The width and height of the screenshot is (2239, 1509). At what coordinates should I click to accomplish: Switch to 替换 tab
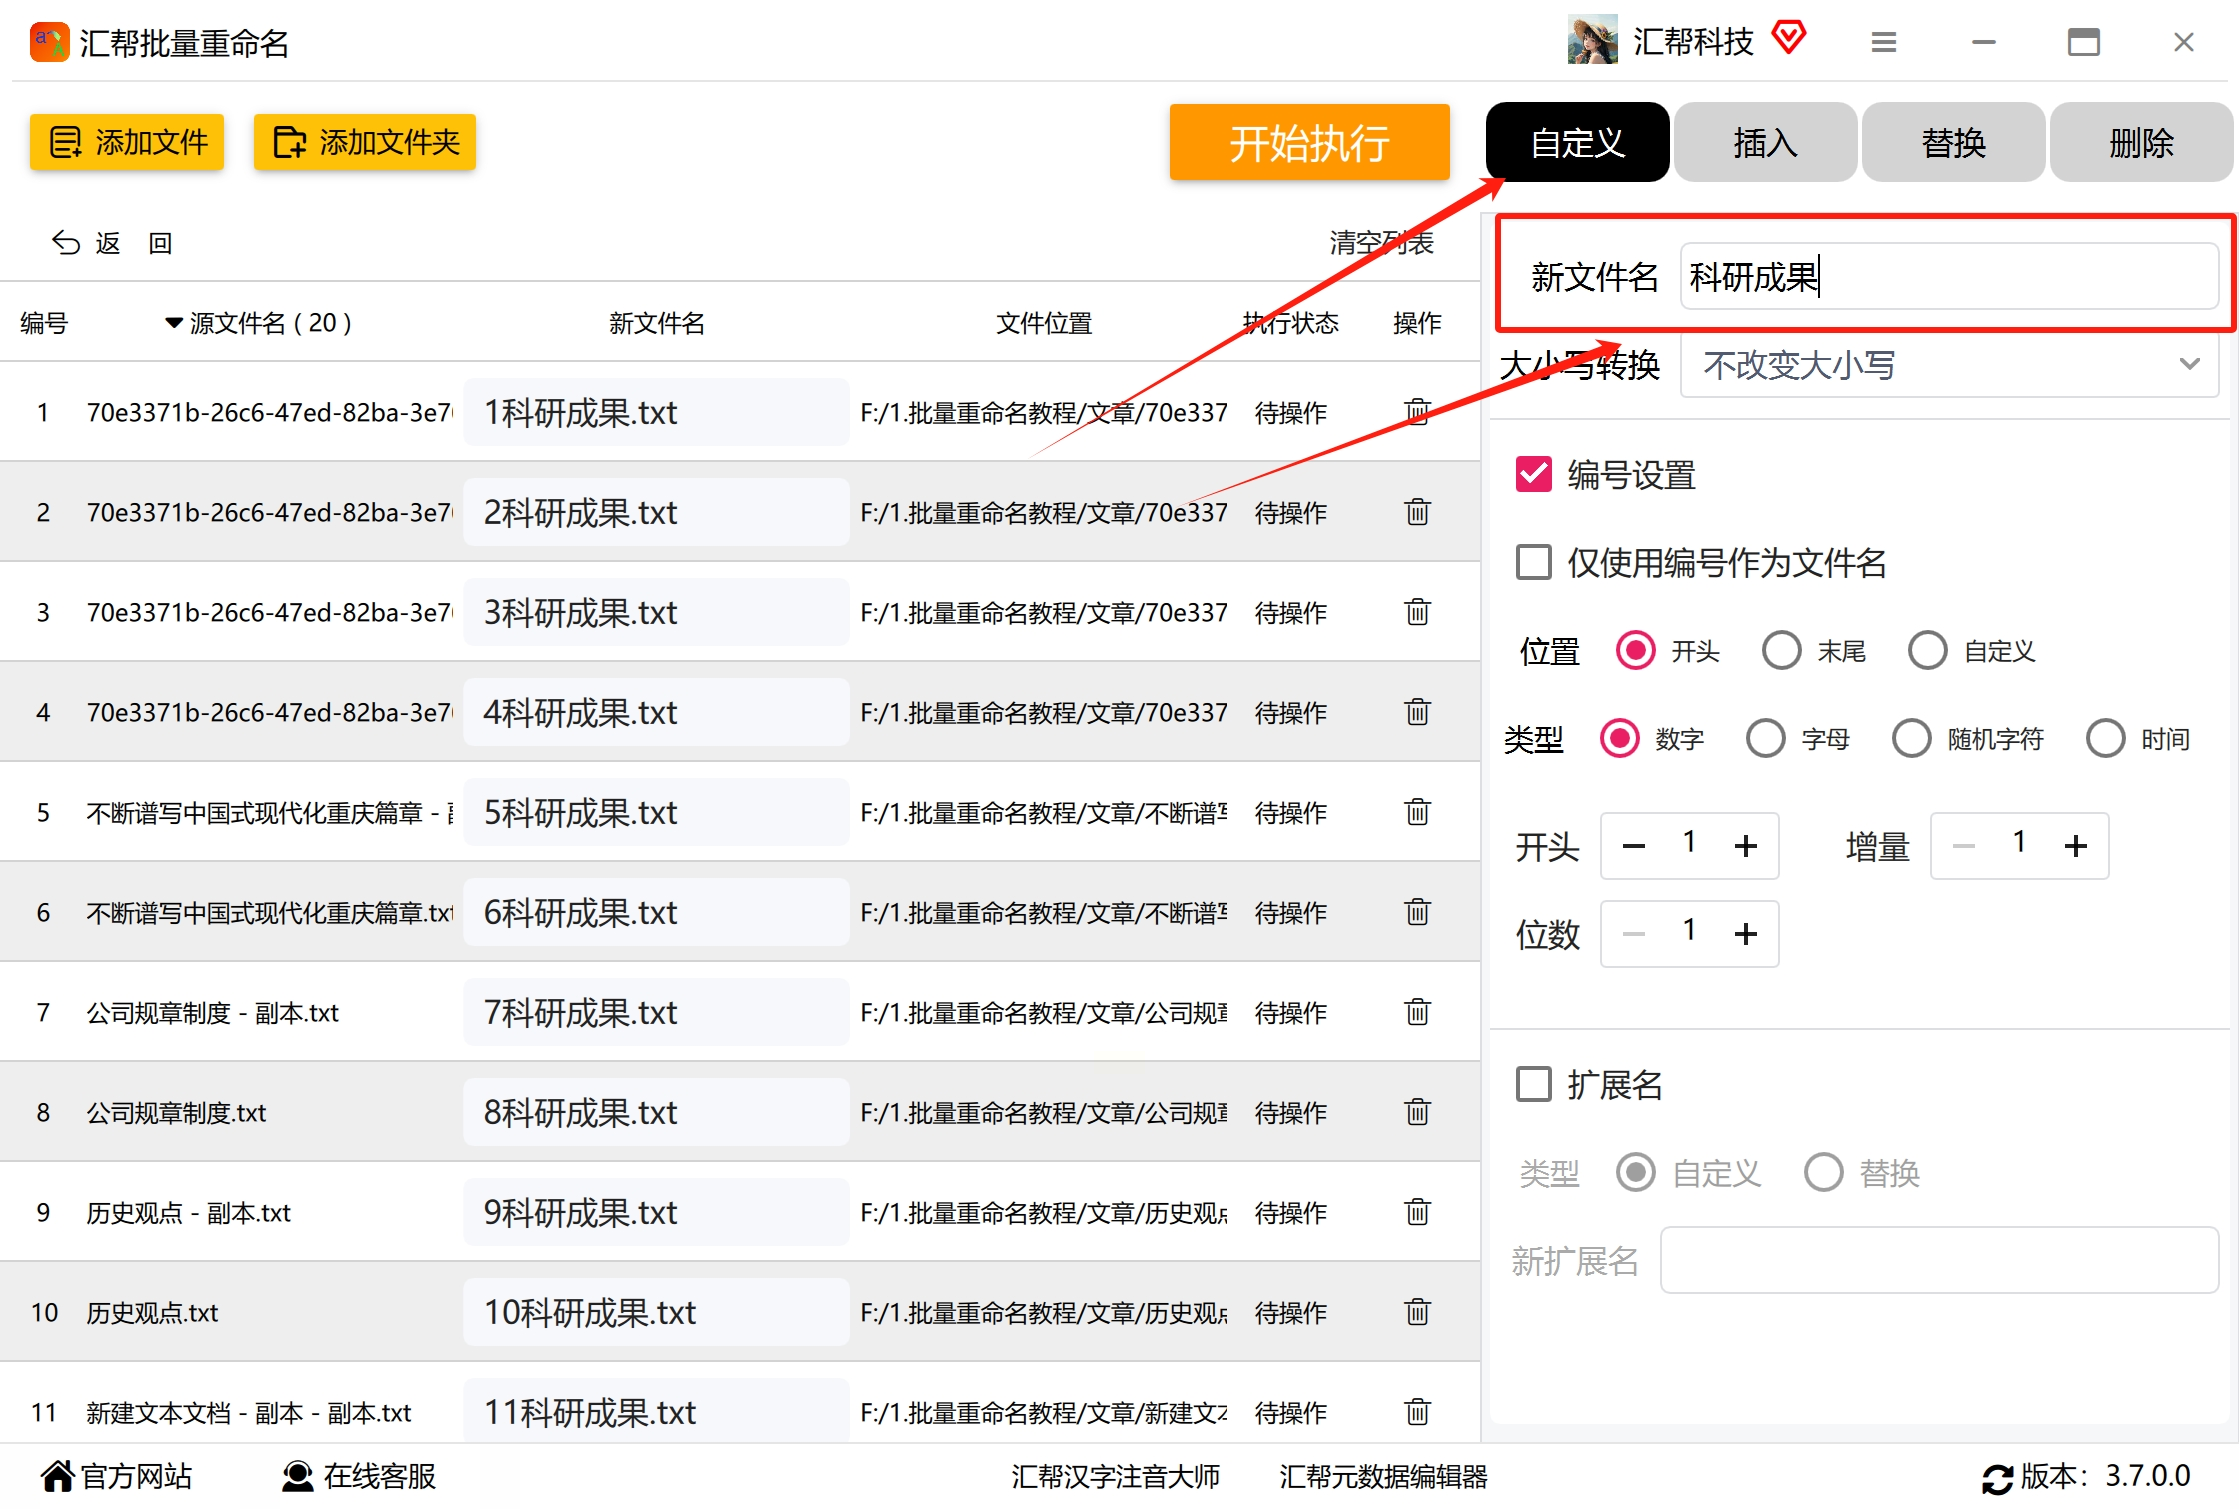coord(1954,142)
